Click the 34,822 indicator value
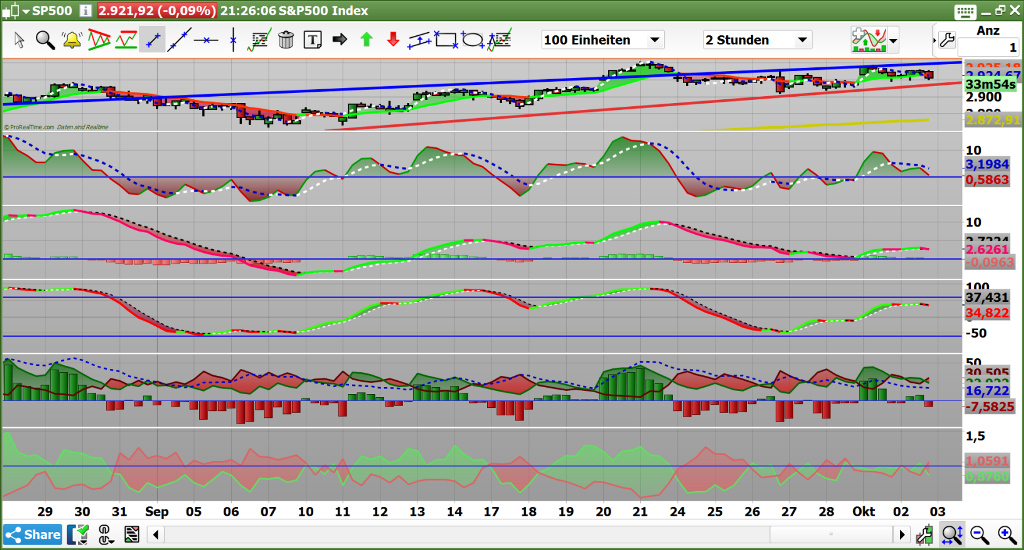 click(987, 314)
